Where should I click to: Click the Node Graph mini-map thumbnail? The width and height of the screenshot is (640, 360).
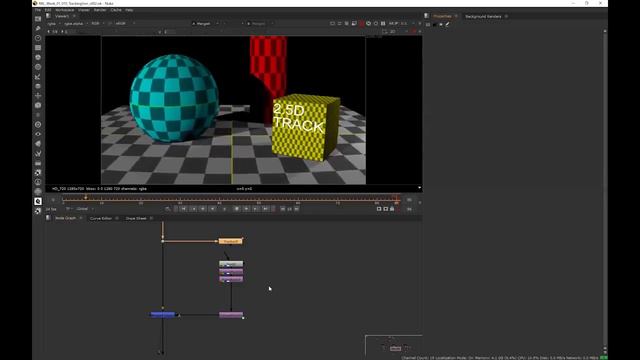tap(394, 345)
